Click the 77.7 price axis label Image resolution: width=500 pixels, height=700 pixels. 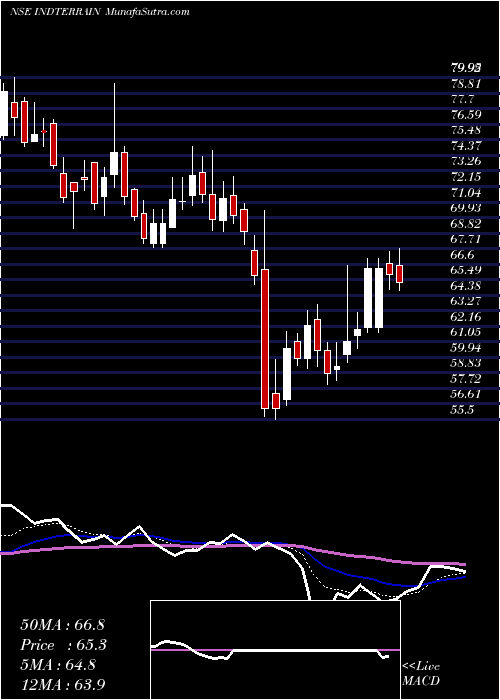coord(462,99)
